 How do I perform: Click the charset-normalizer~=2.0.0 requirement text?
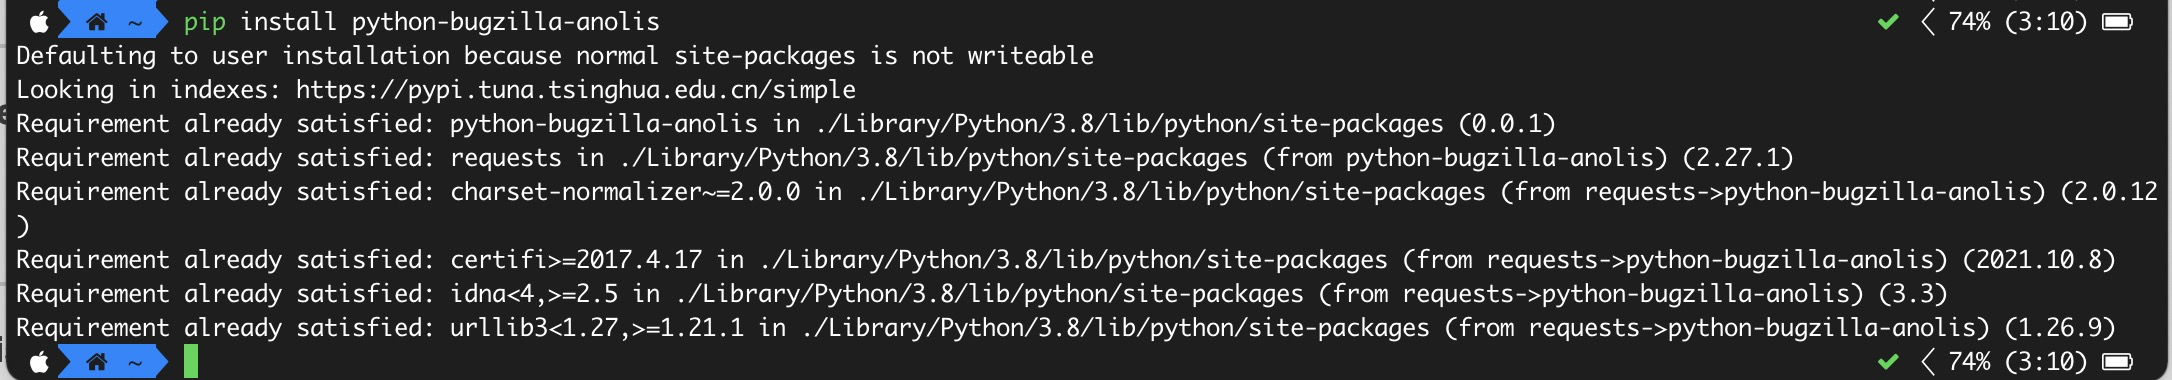coord(625,192)
